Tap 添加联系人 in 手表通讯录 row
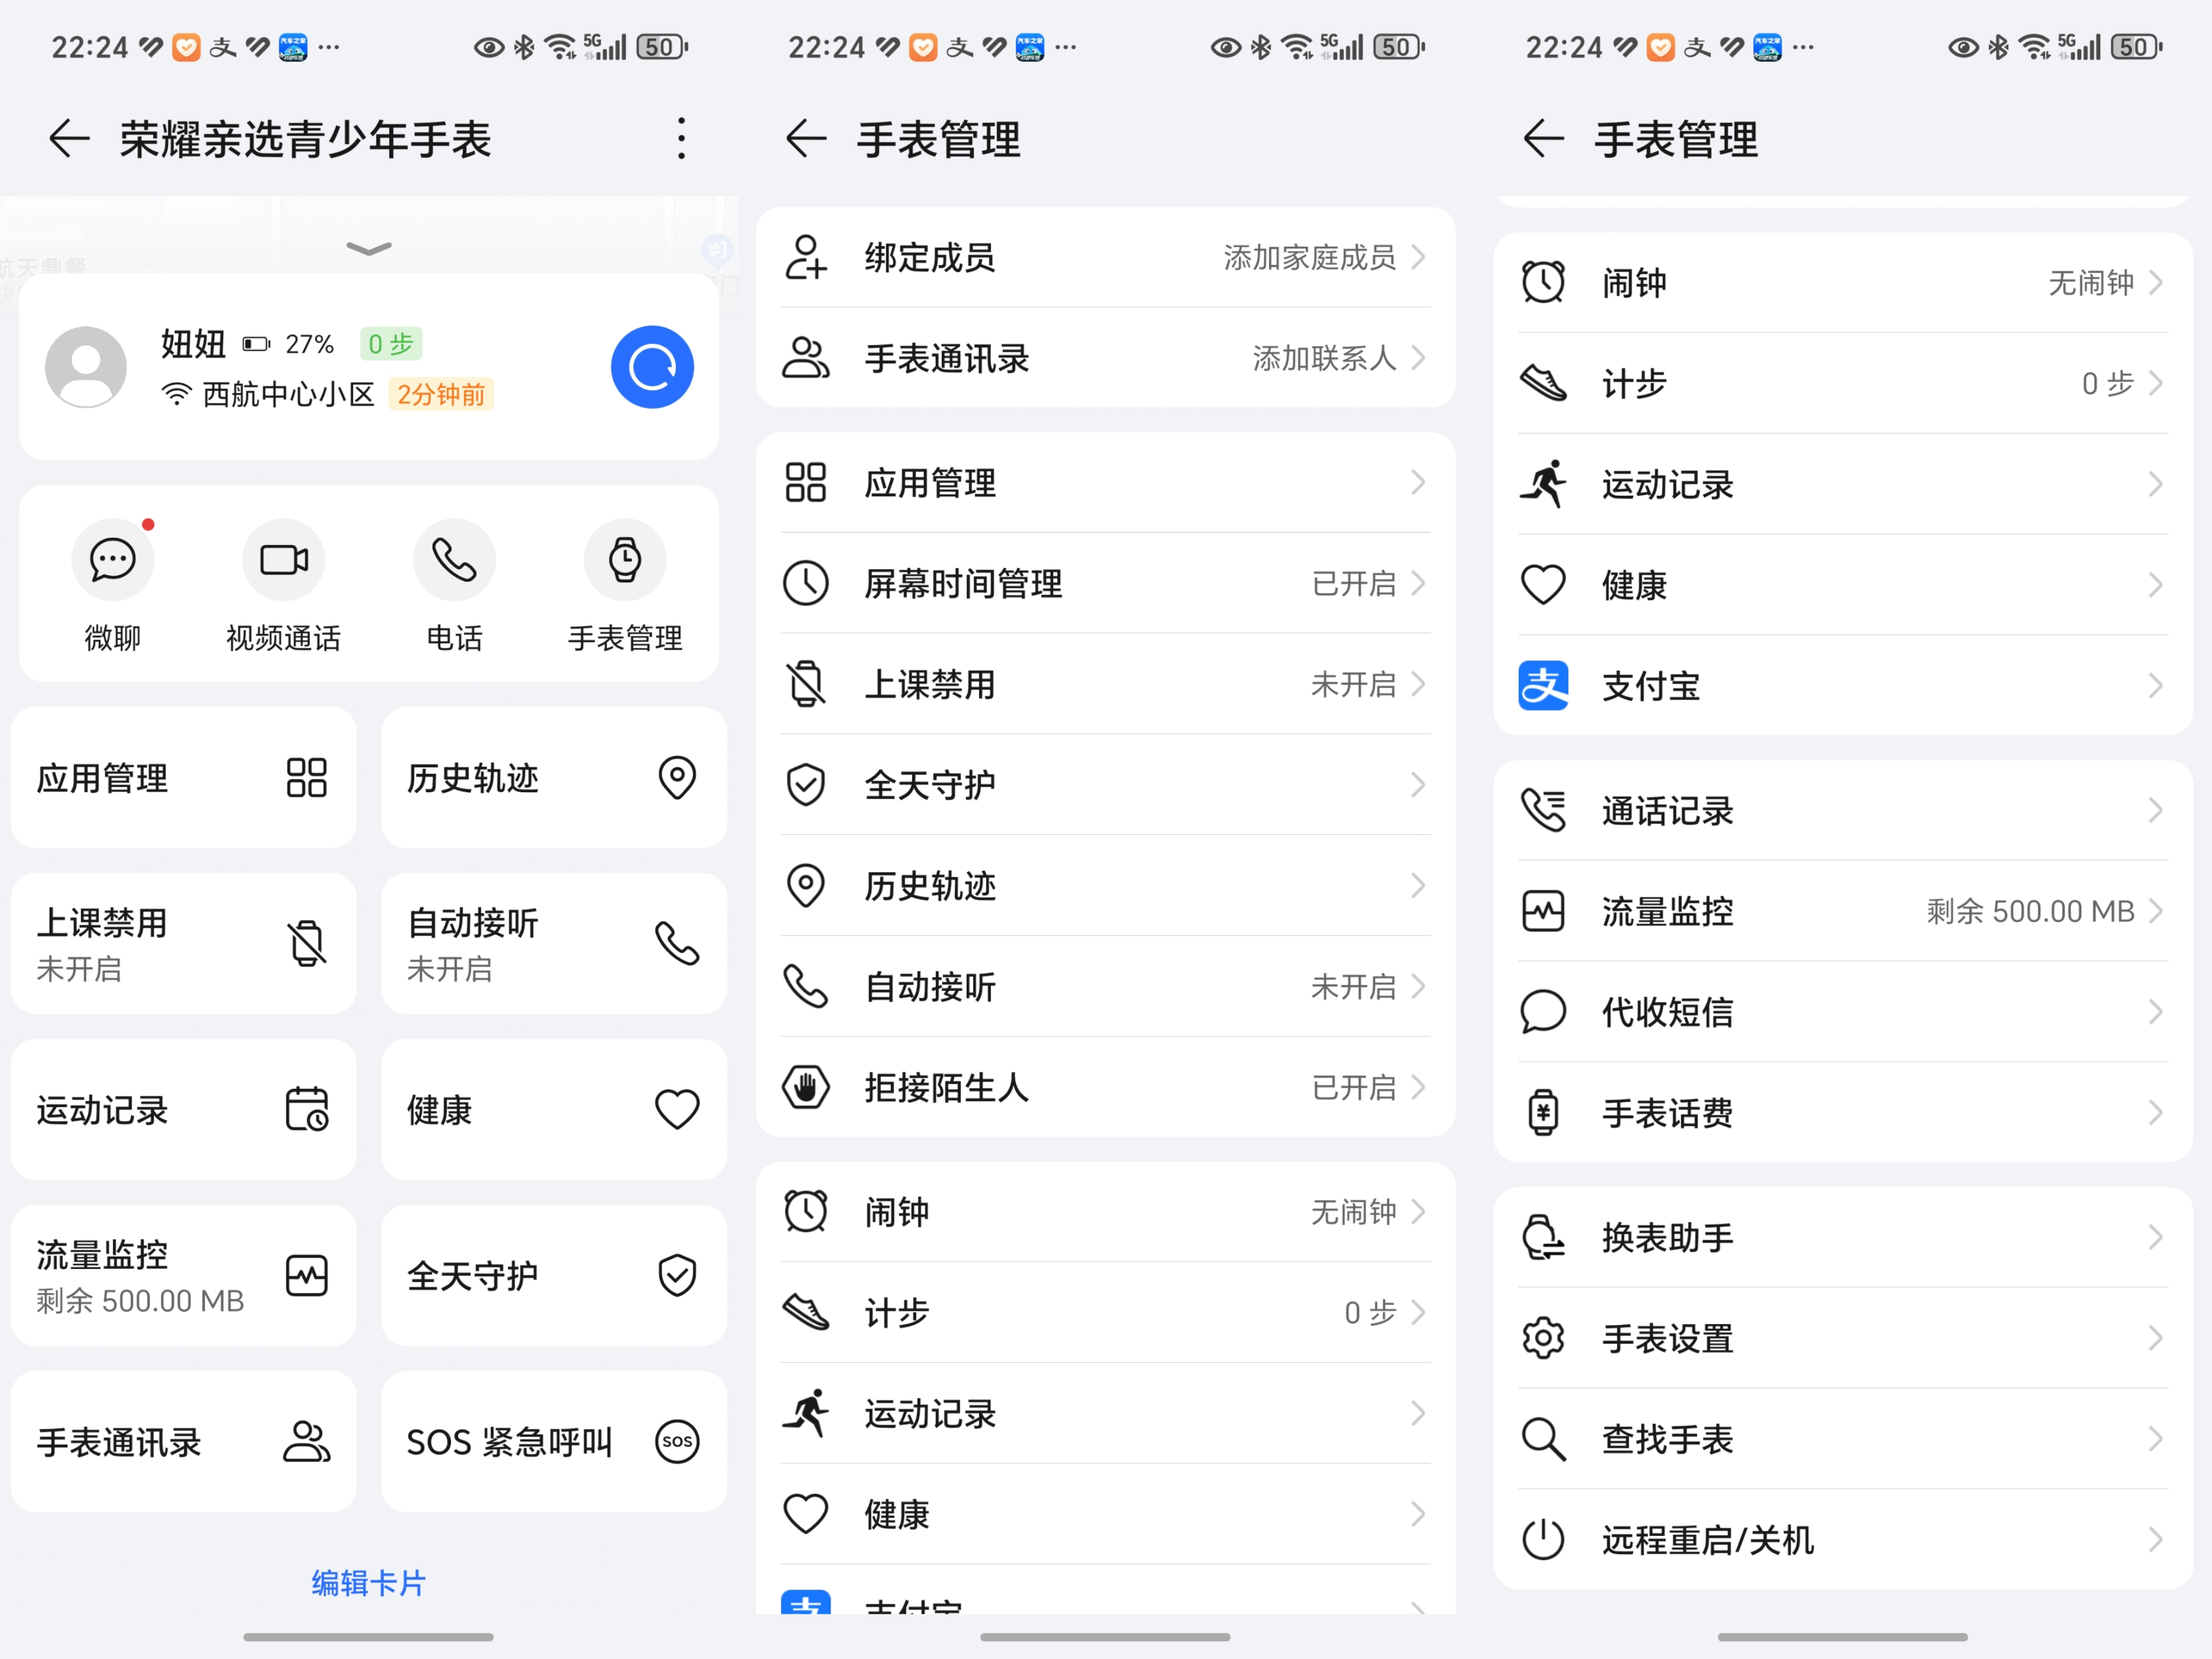Viewport: 2212px width, 1659px height. point(1324,358)
